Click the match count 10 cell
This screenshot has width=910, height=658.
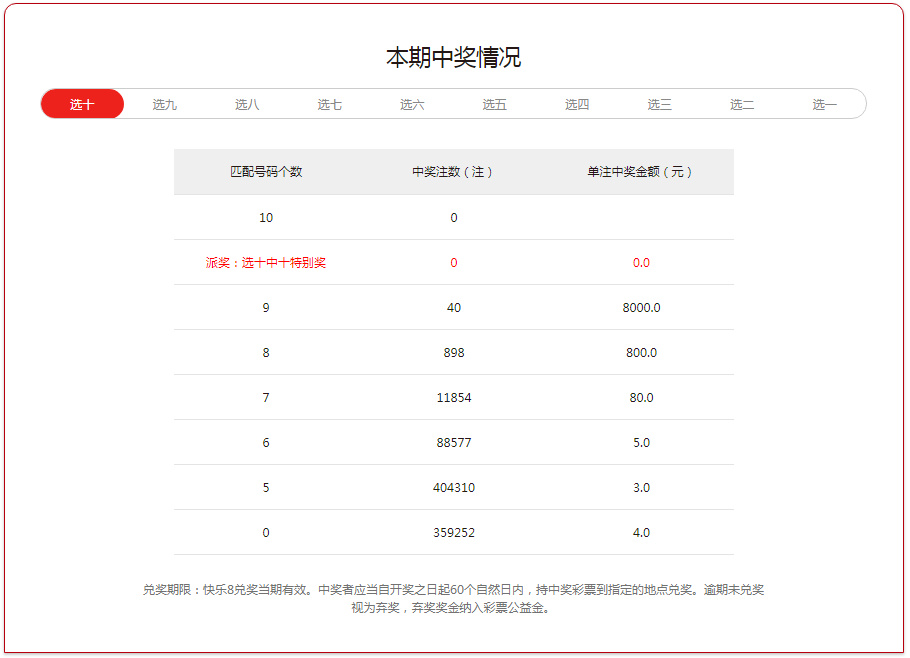pos(266,218)
